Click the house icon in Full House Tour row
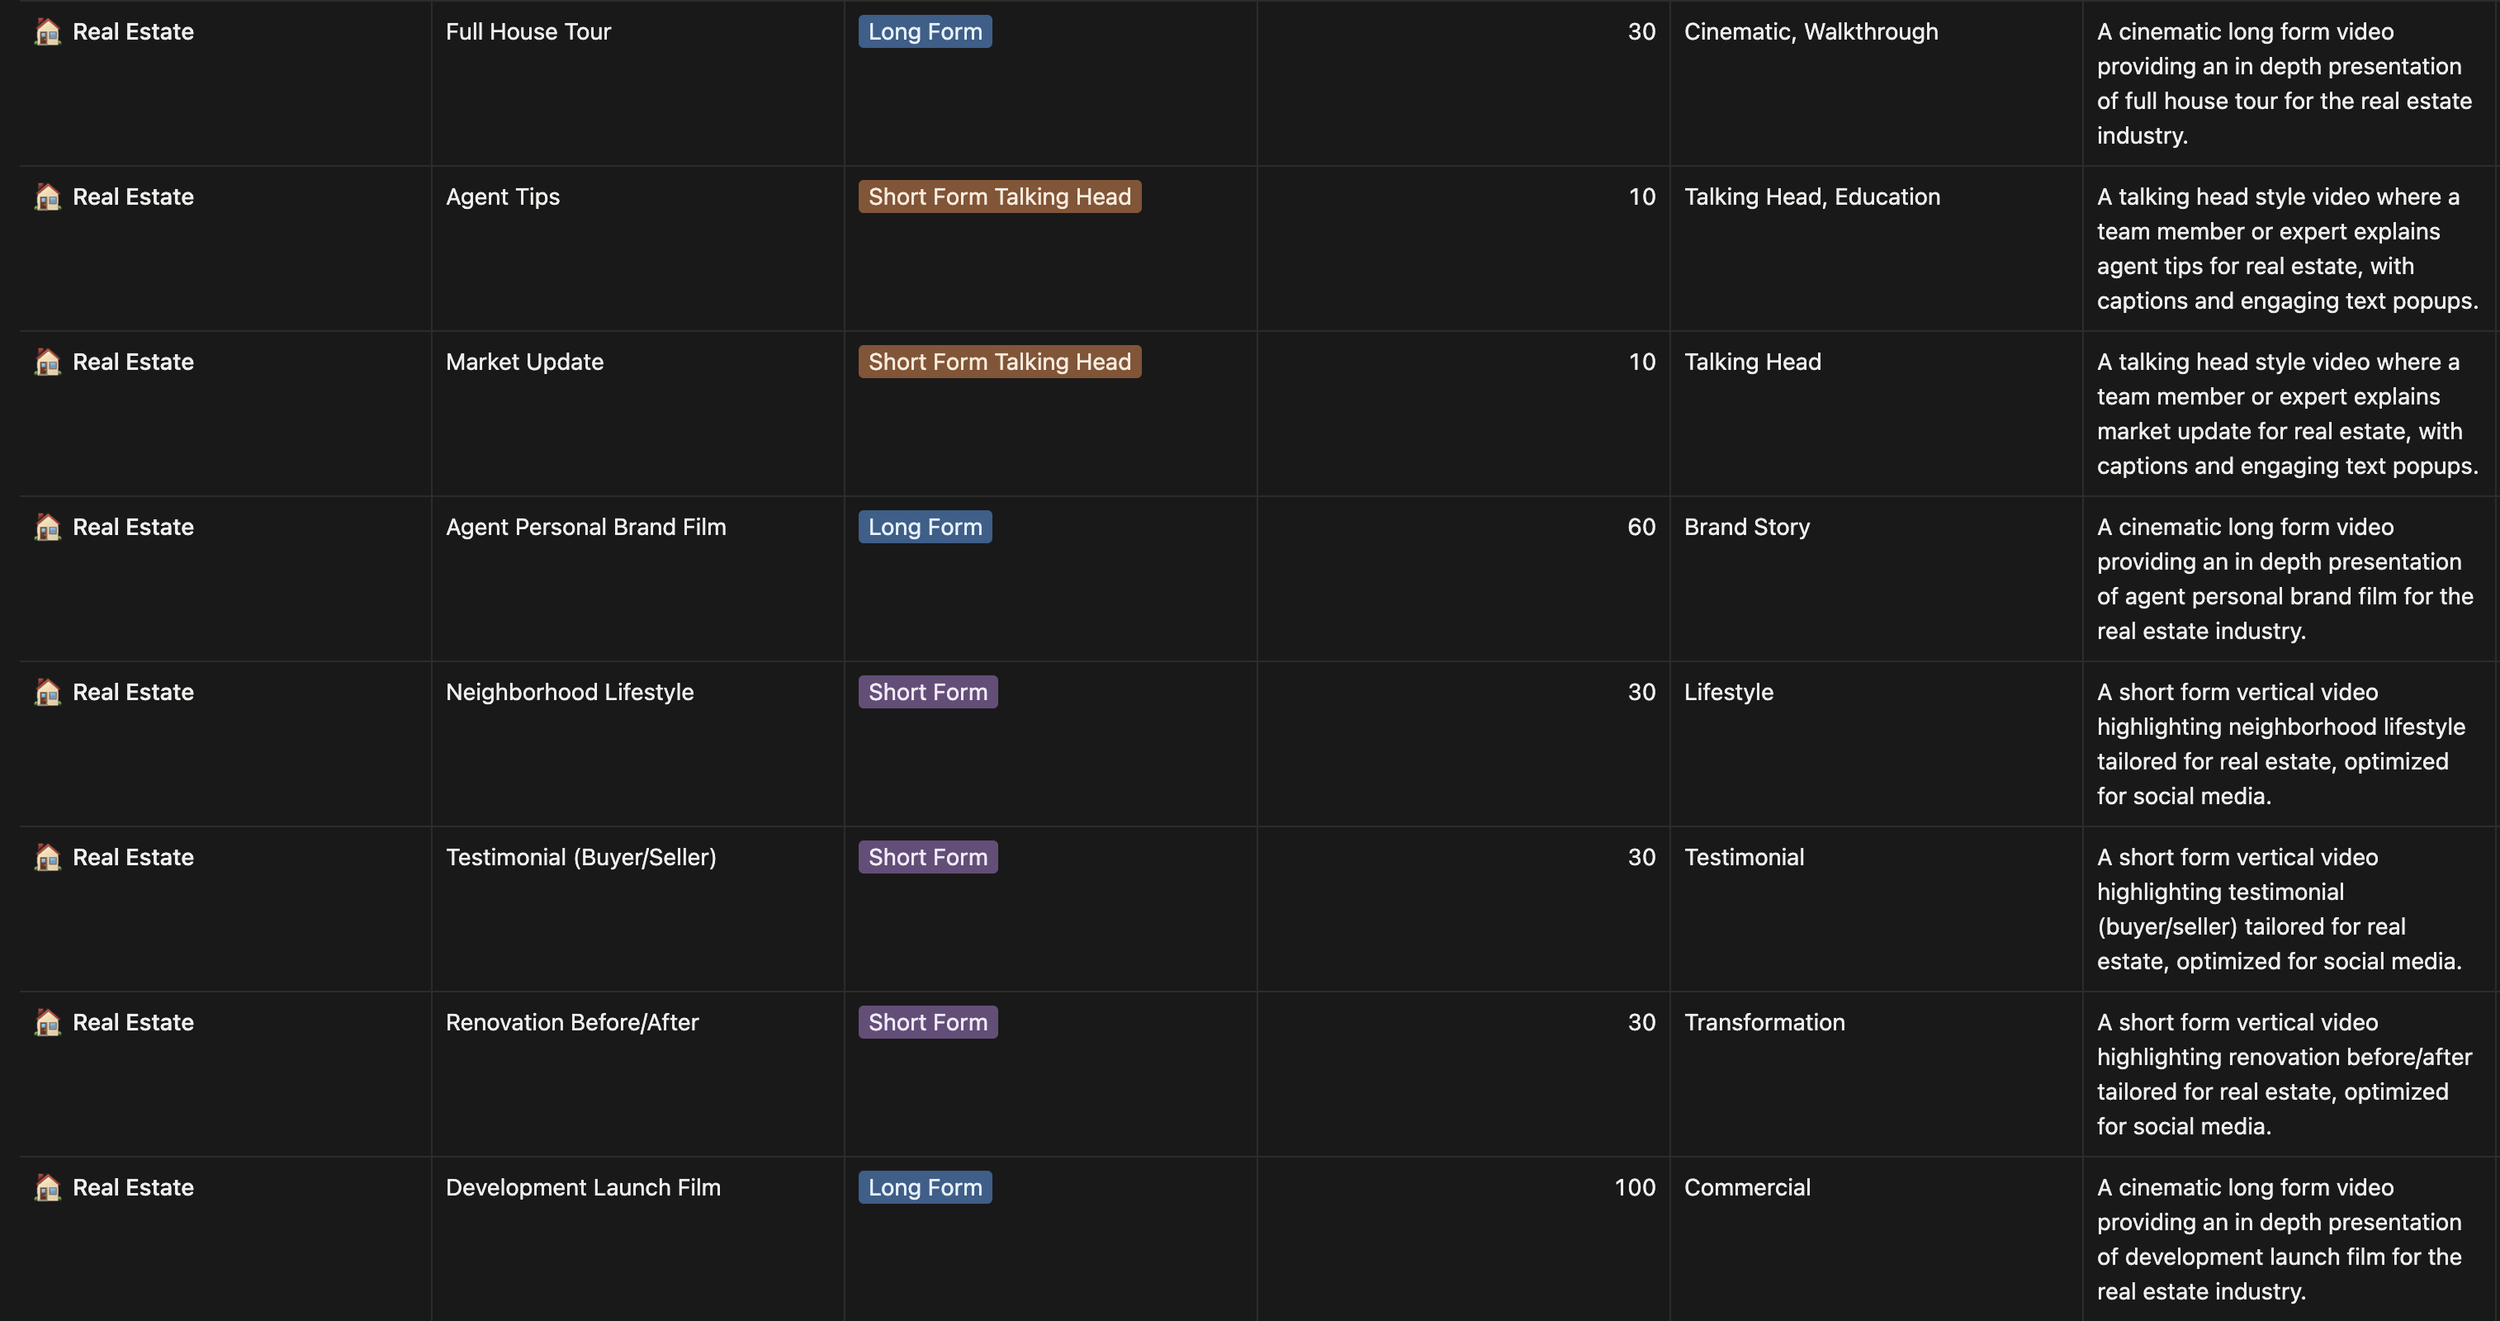Image resolution: width=2500 pixels, height=1321 pixels. tap(47, 32)
